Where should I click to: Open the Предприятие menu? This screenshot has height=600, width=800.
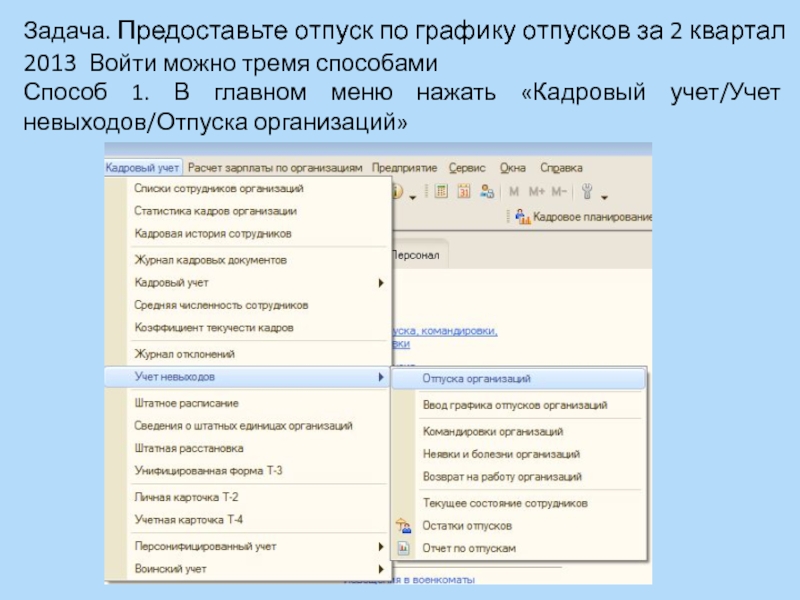tap(404, 167)
